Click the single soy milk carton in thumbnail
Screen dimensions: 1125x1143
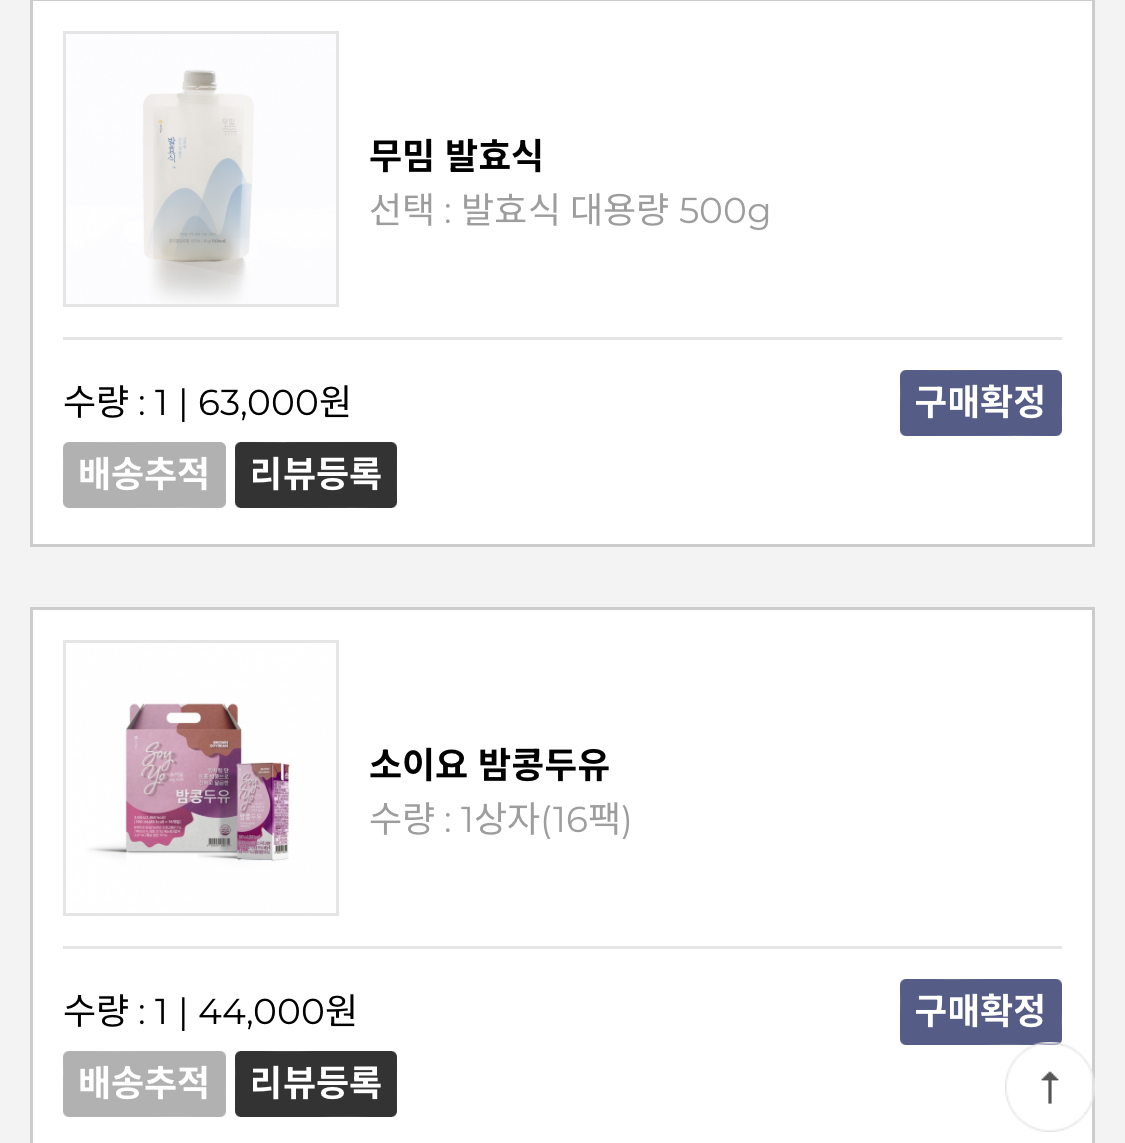pyautogui.click(x=263, y=808)
